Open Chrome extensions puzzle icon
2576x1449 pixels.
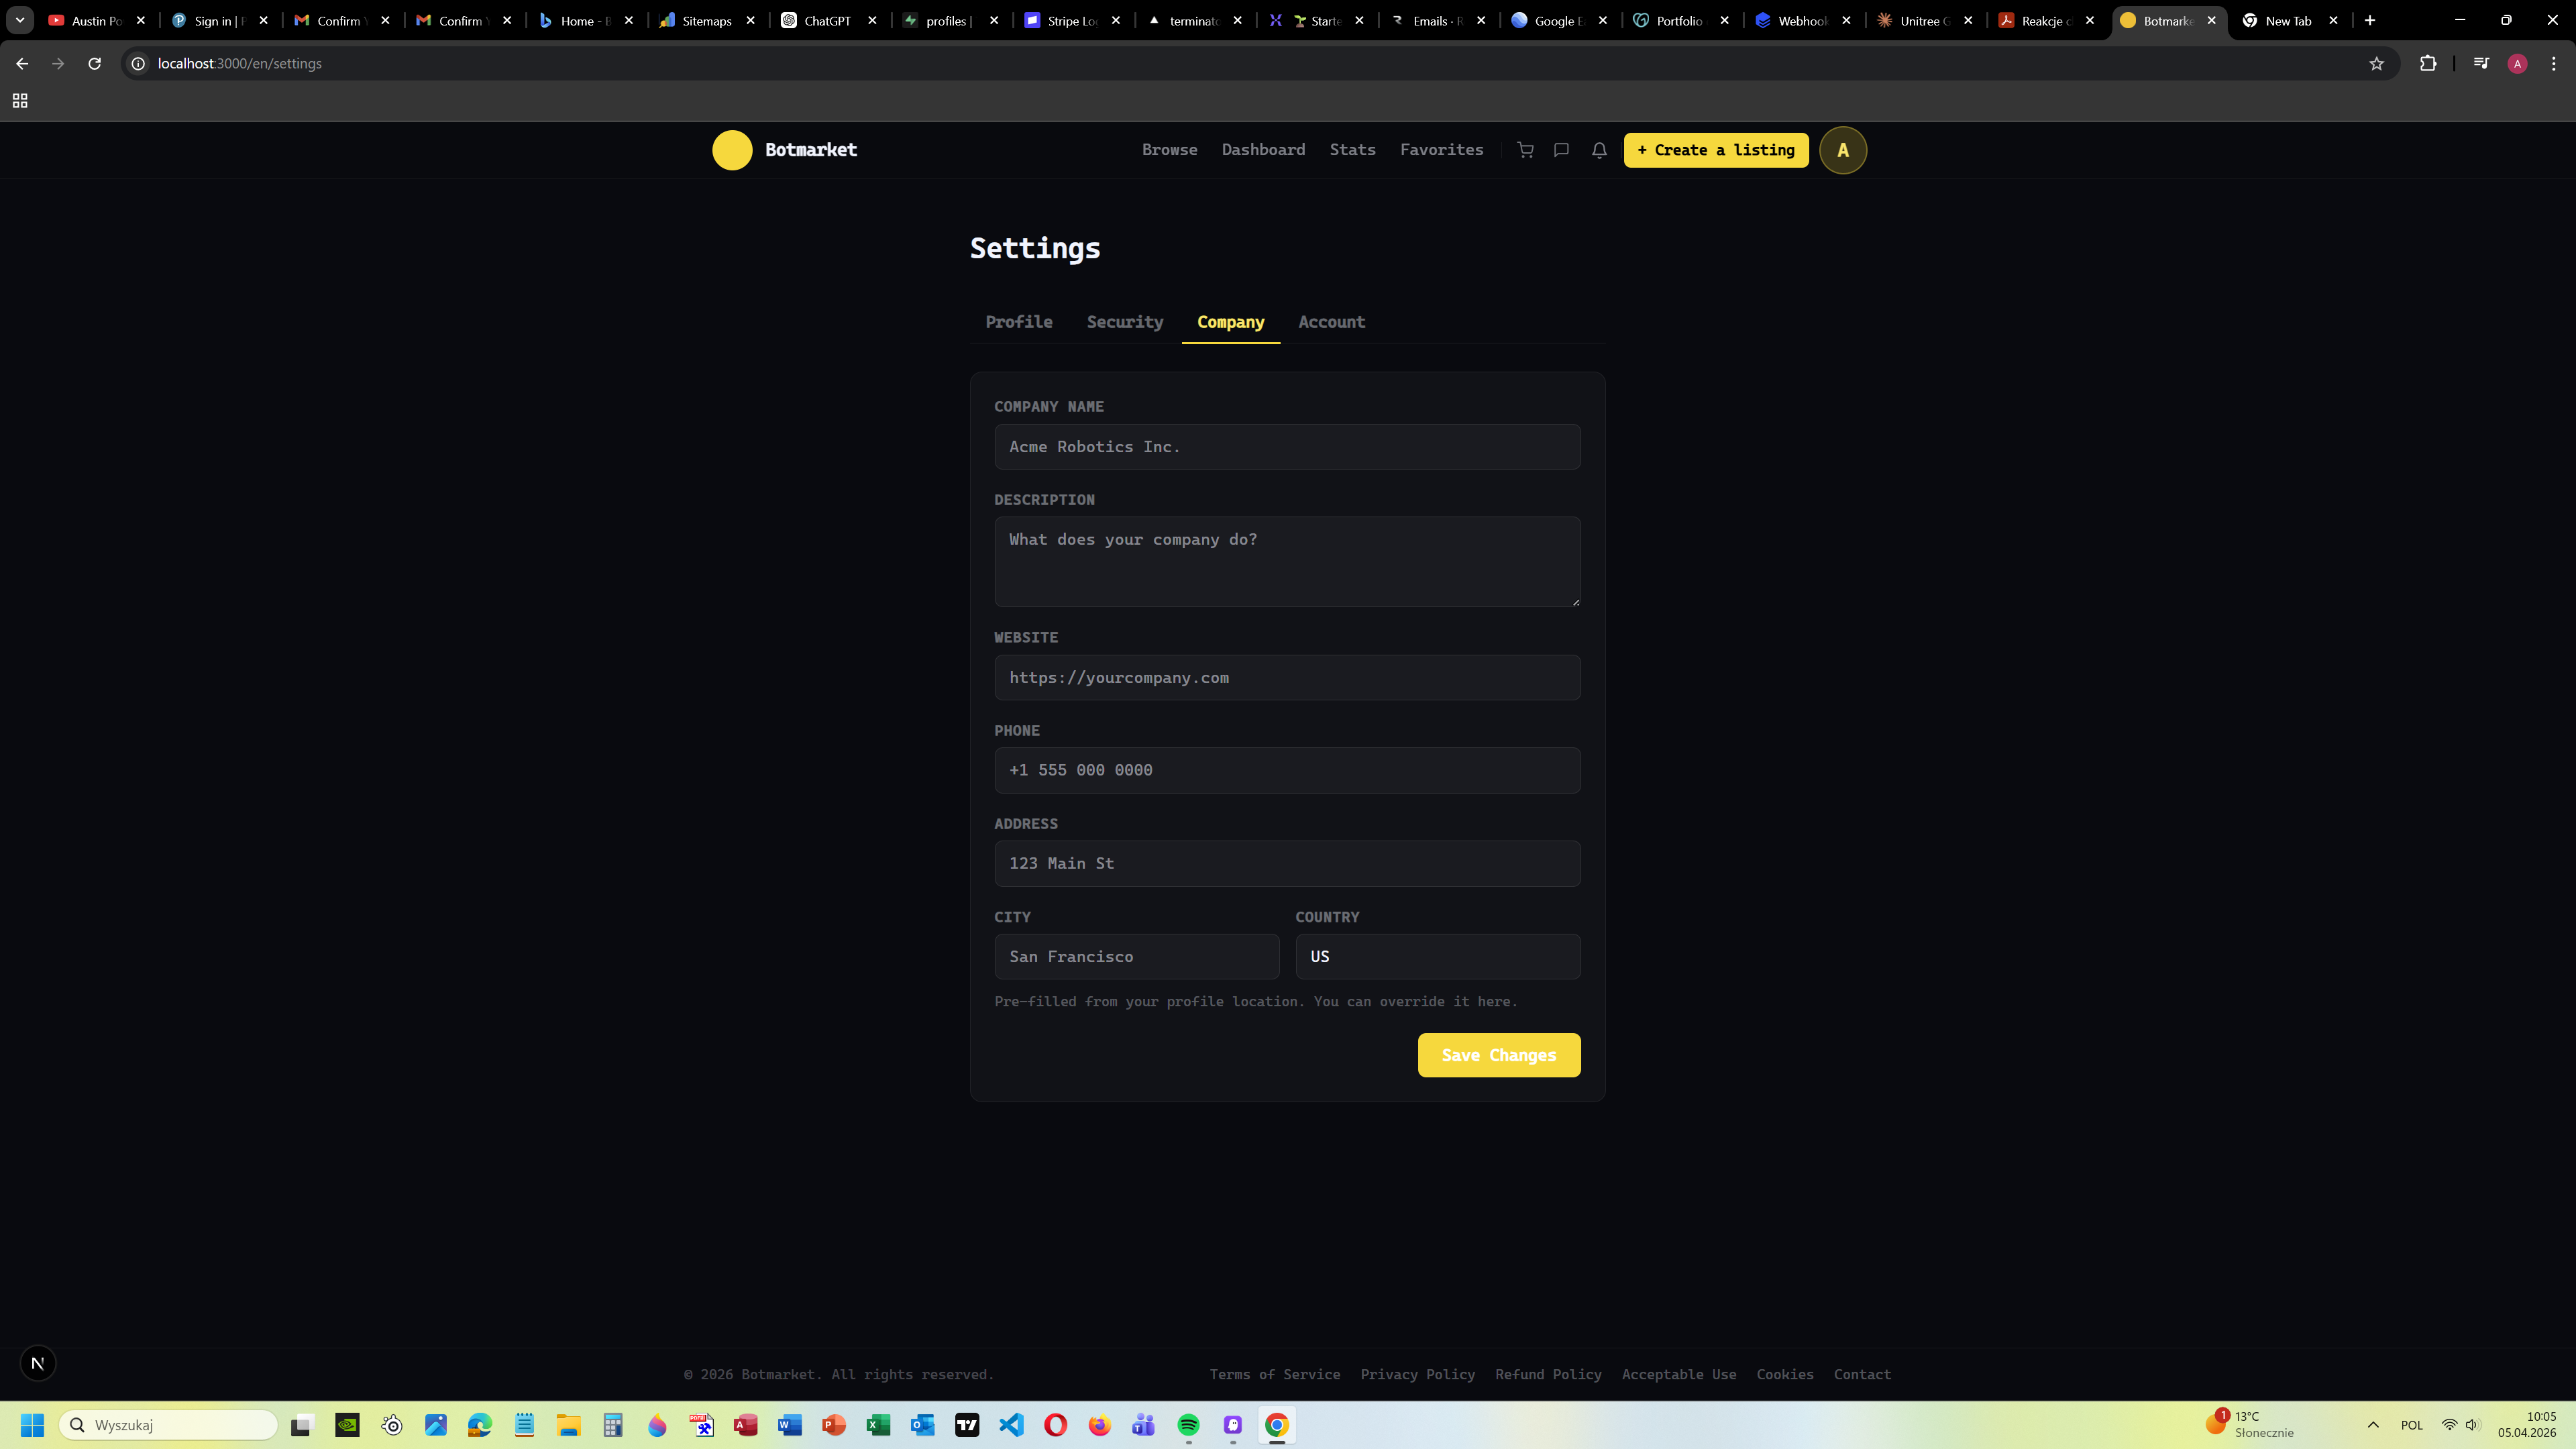tap(2428, 64)
